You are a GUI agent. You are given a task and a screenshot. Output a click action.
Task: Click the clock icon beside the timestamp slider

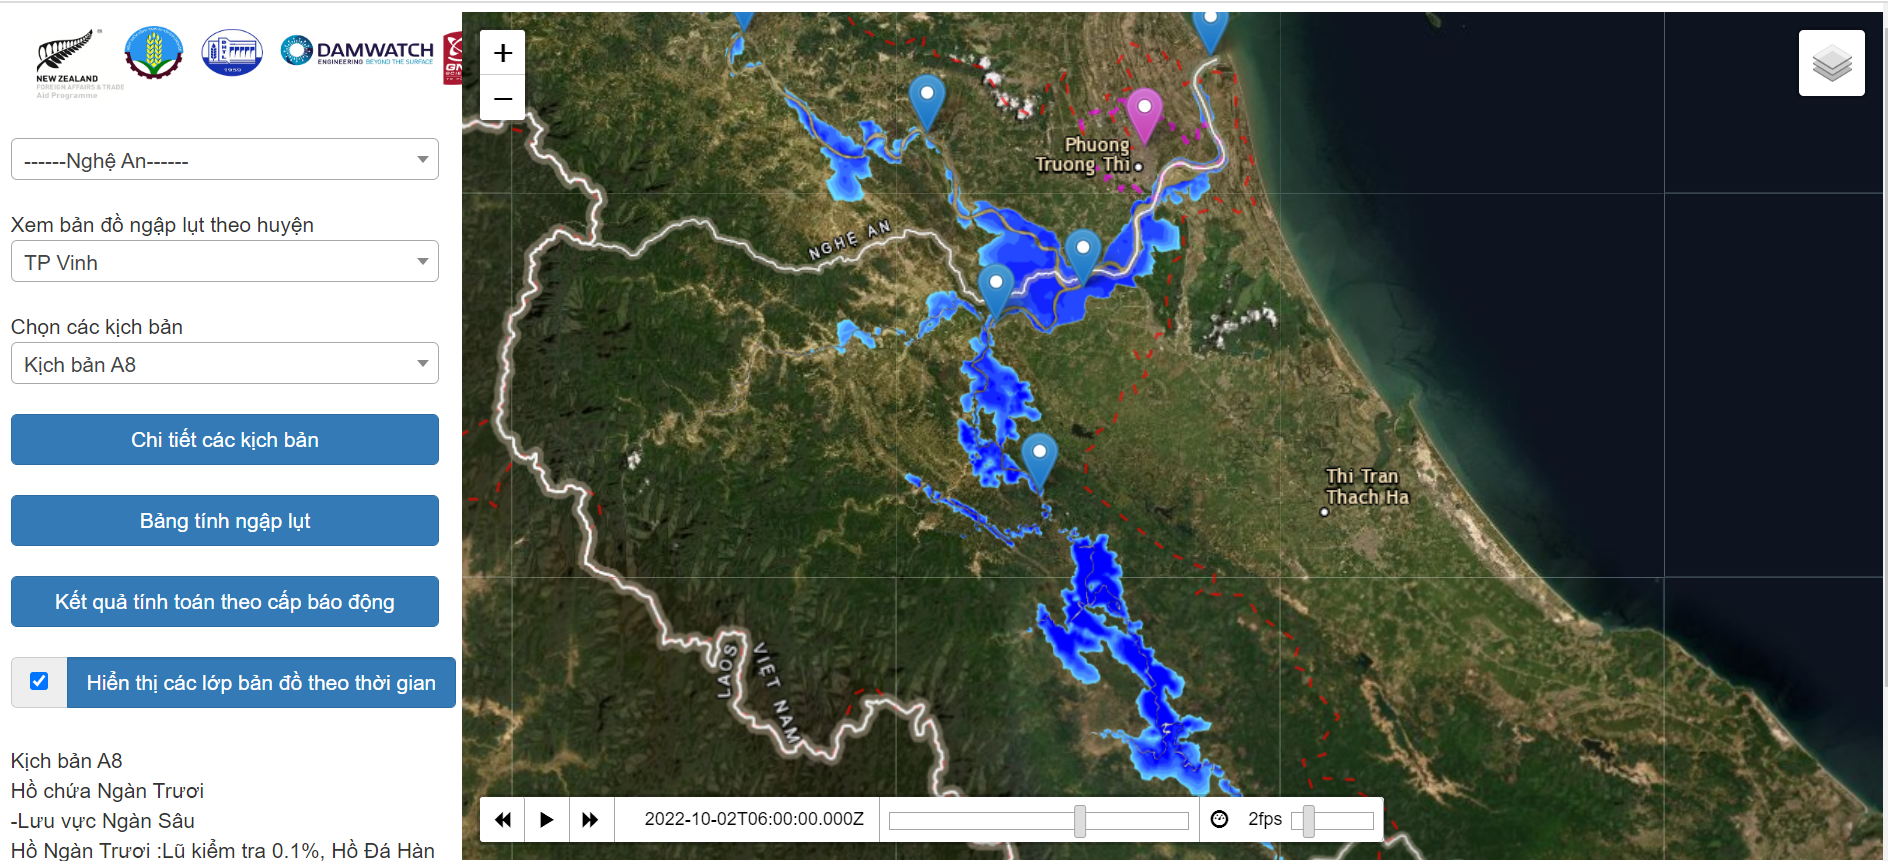(1219, 819)
